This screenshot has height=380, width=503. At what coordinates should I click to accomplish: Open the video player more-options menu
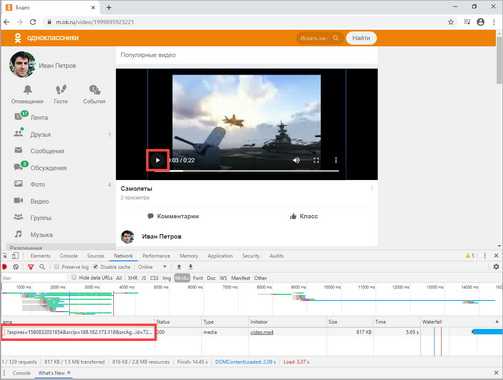point(336,160)
